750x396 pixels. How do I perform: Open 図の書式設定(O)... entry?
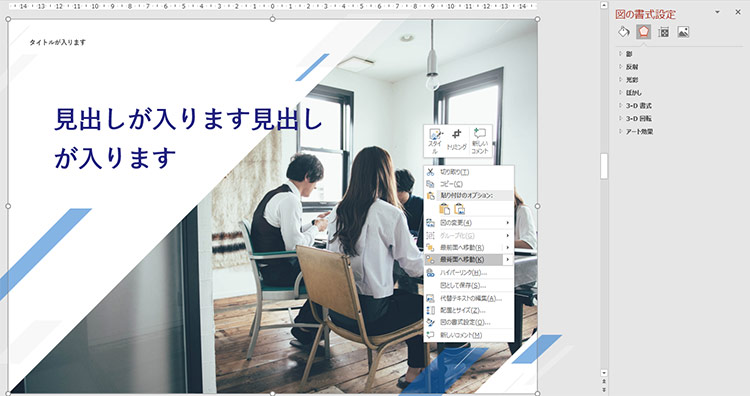469,323
